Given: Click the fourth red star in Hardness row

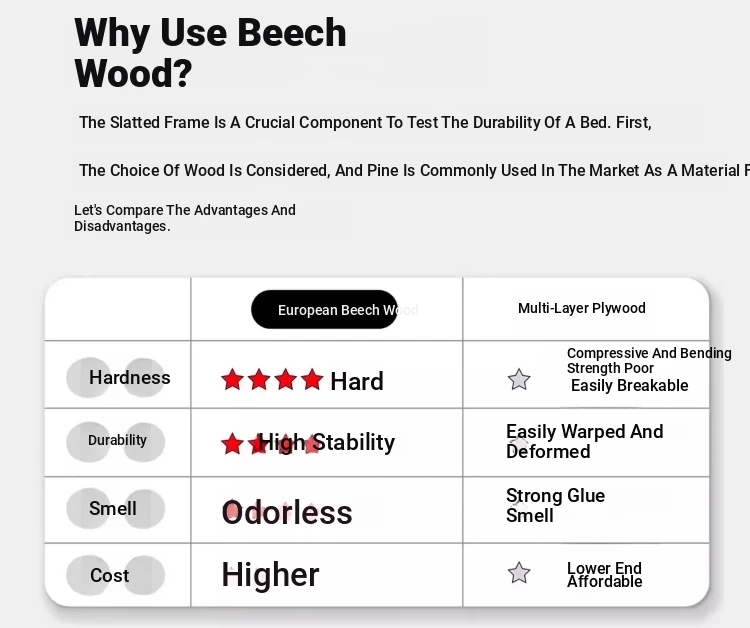Looking at the screenshot, I should [x=312, y=379].
